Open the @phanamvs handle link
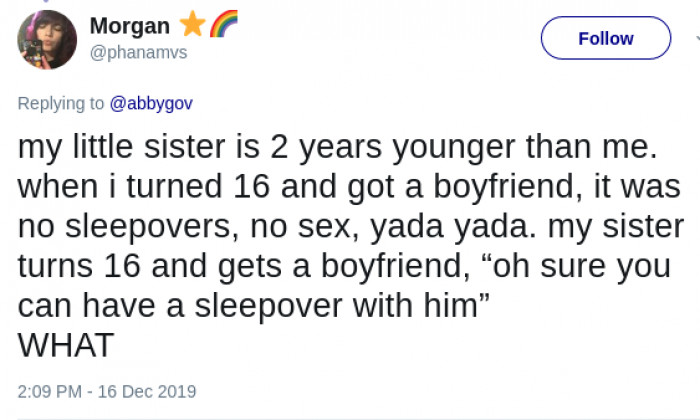Viewport: 700px width, 420px height. (138, 52)
